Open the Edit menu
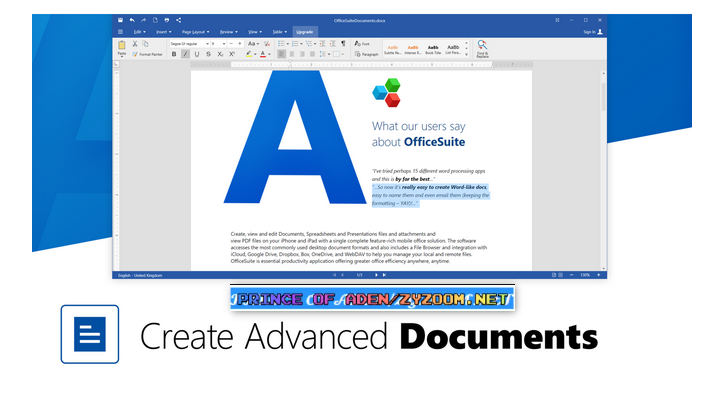Image resolution: width=709 pixels, height=394 pixels. [x=139, y=32]
